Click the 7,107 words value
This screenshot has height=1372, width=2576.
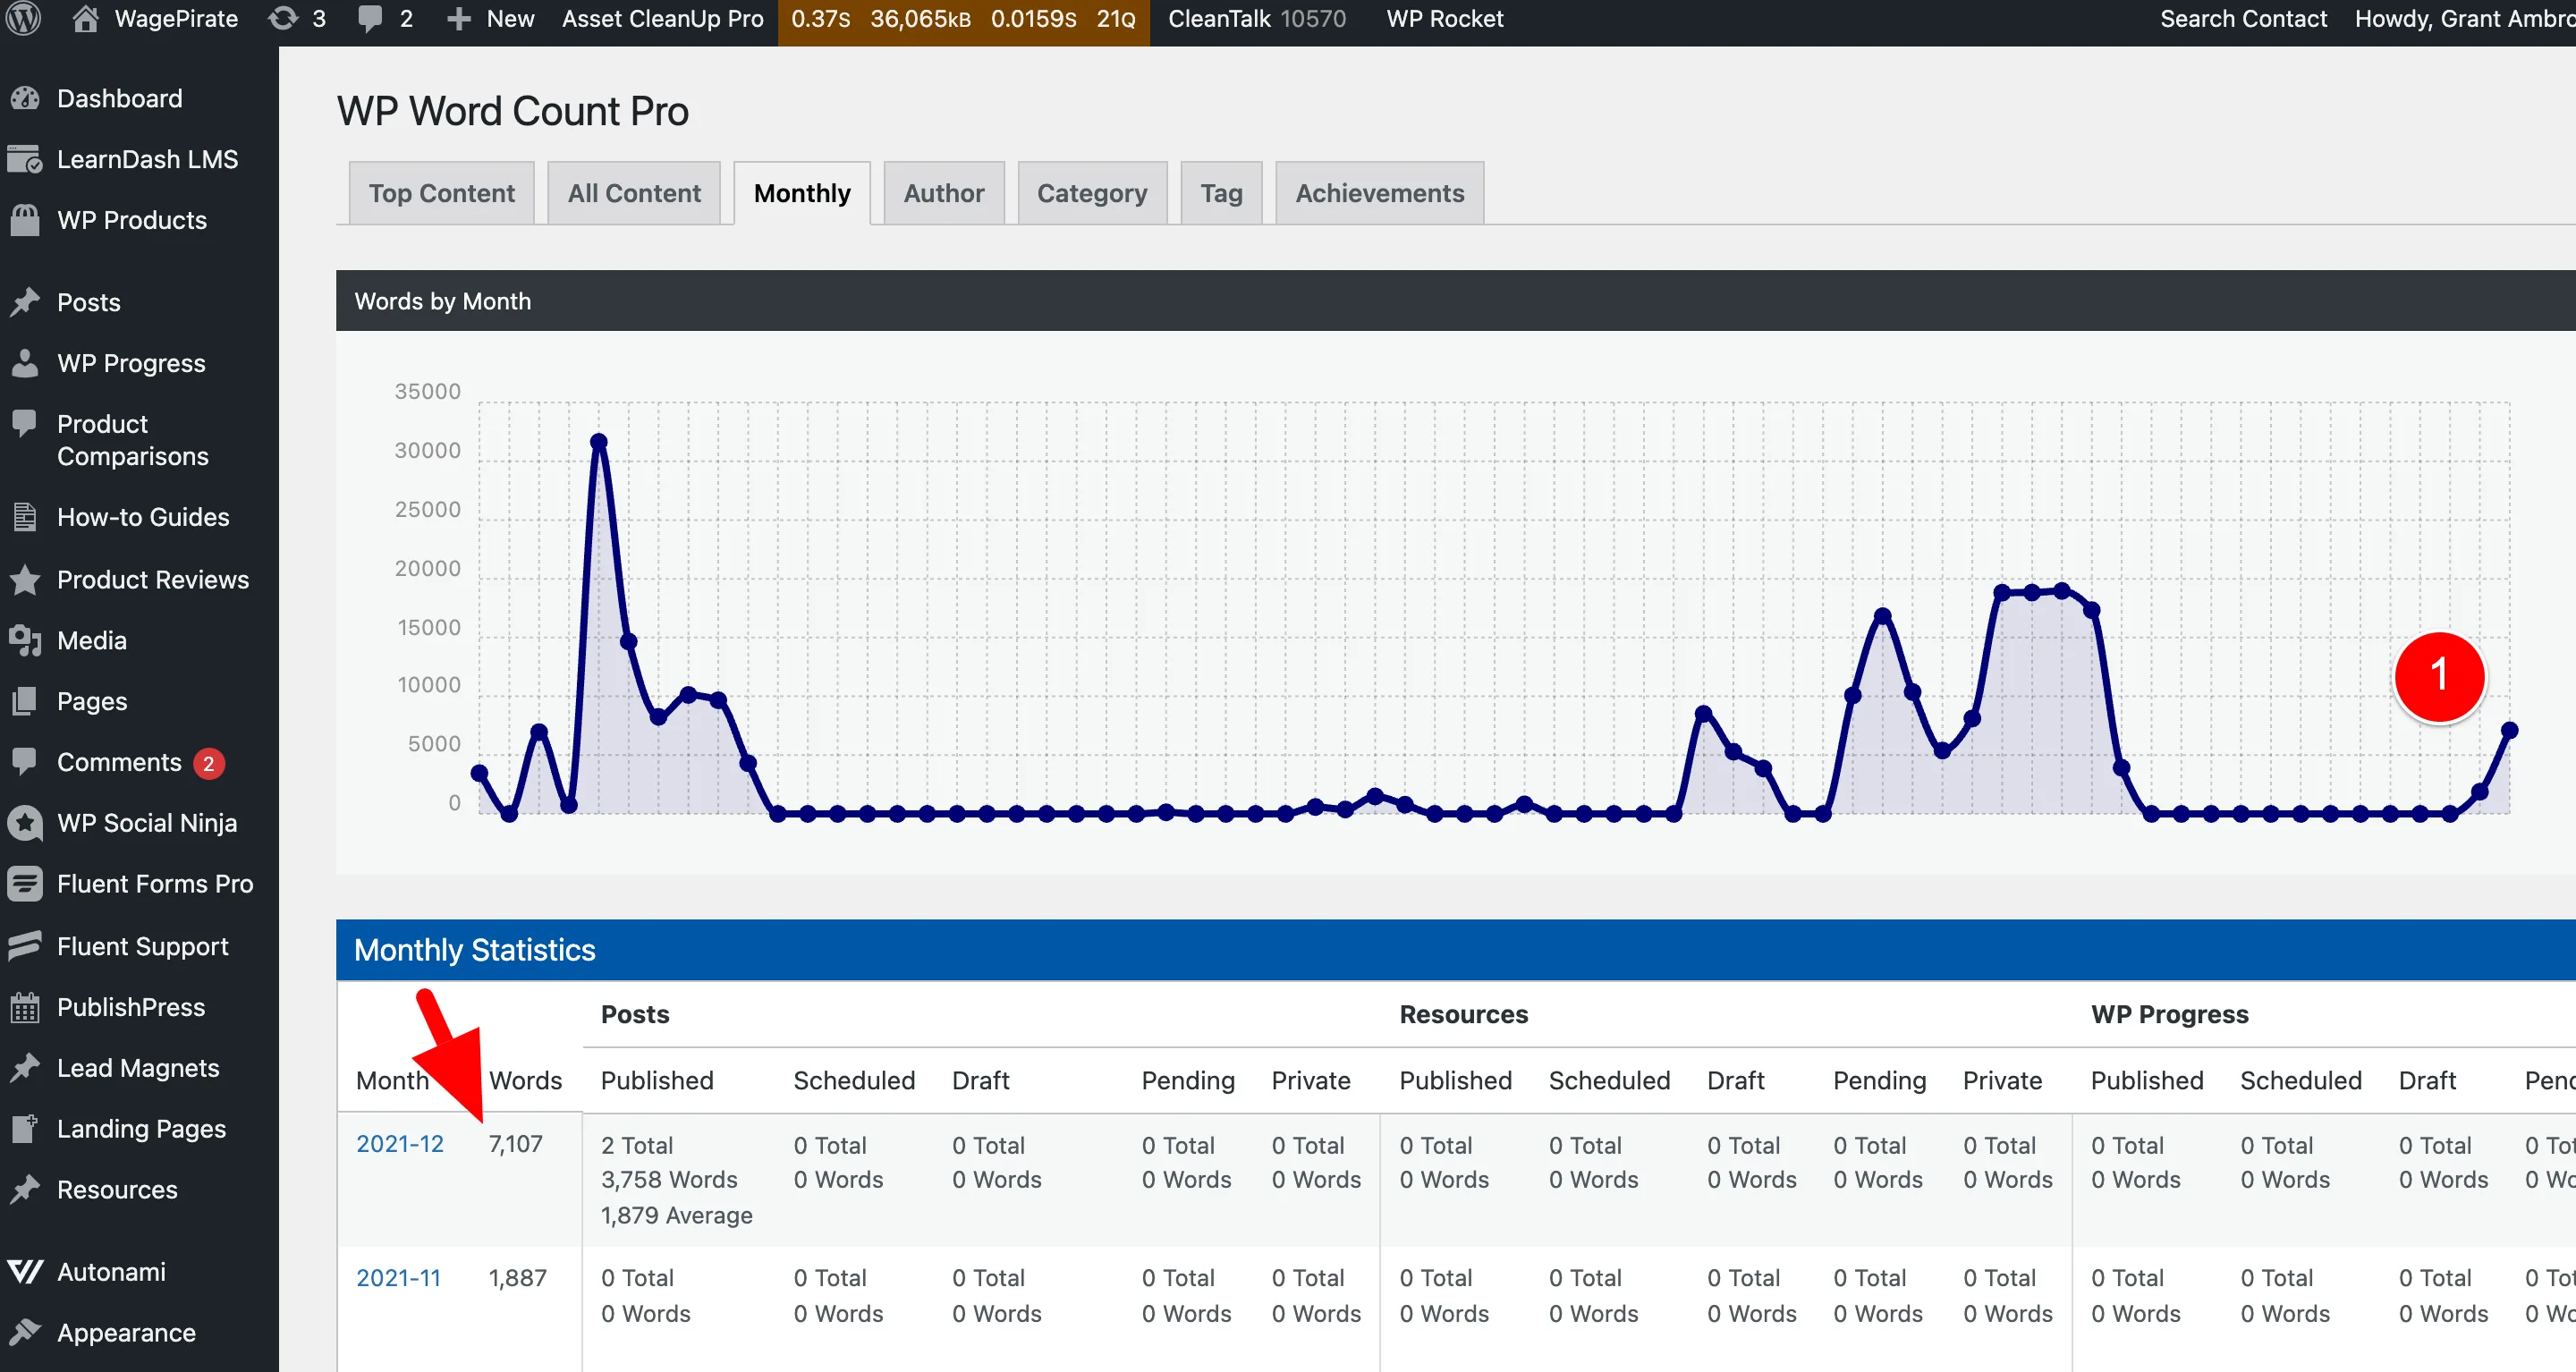[x=516, y=1143]
